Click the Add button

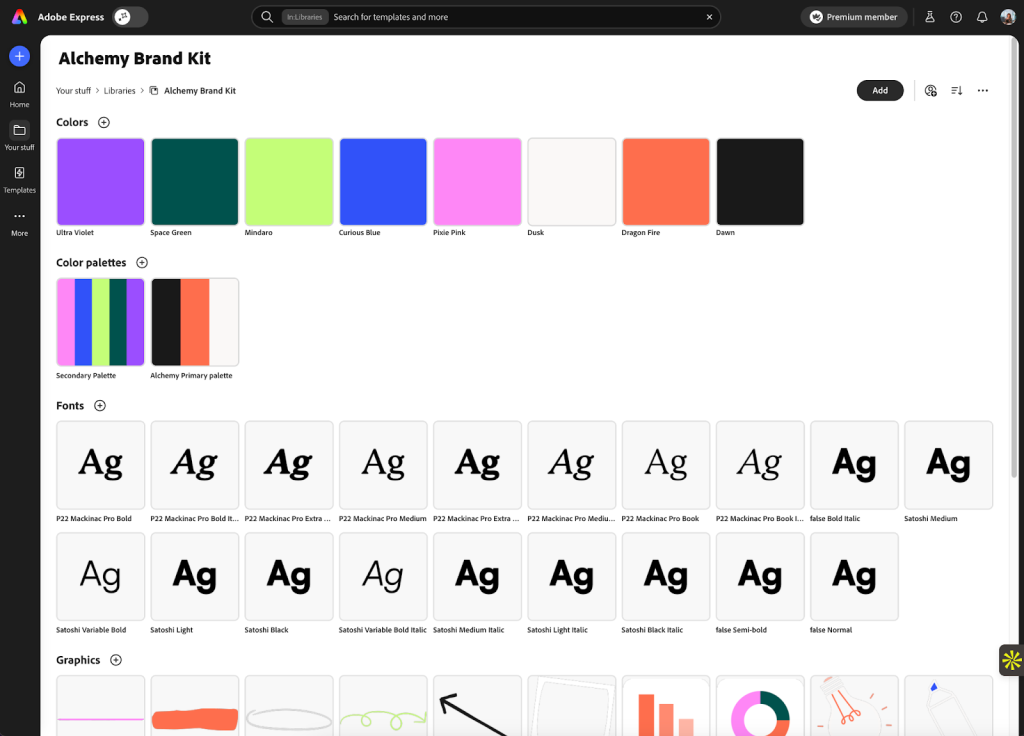[x=880, y=91]
